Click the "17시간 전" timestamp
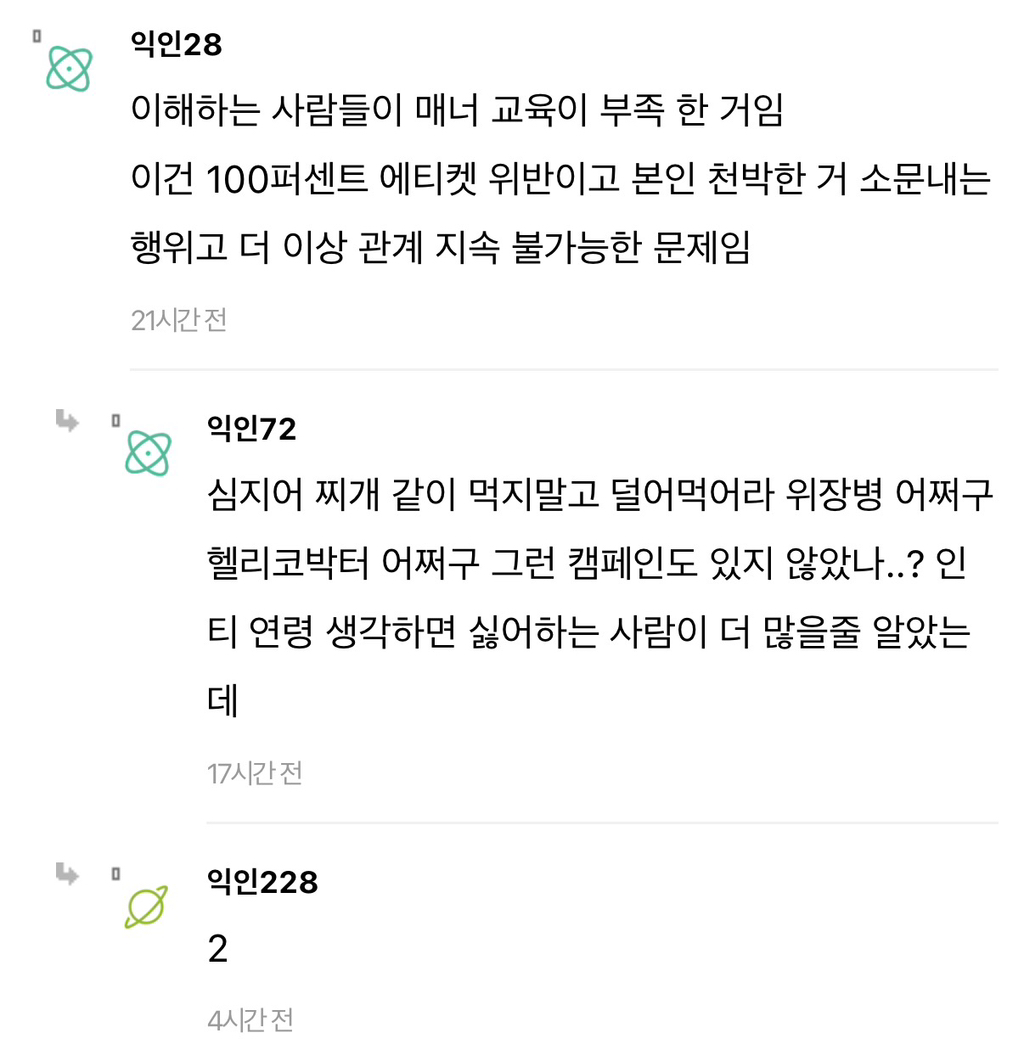The image size is (1024, 1061). click(x=254, y=773)
